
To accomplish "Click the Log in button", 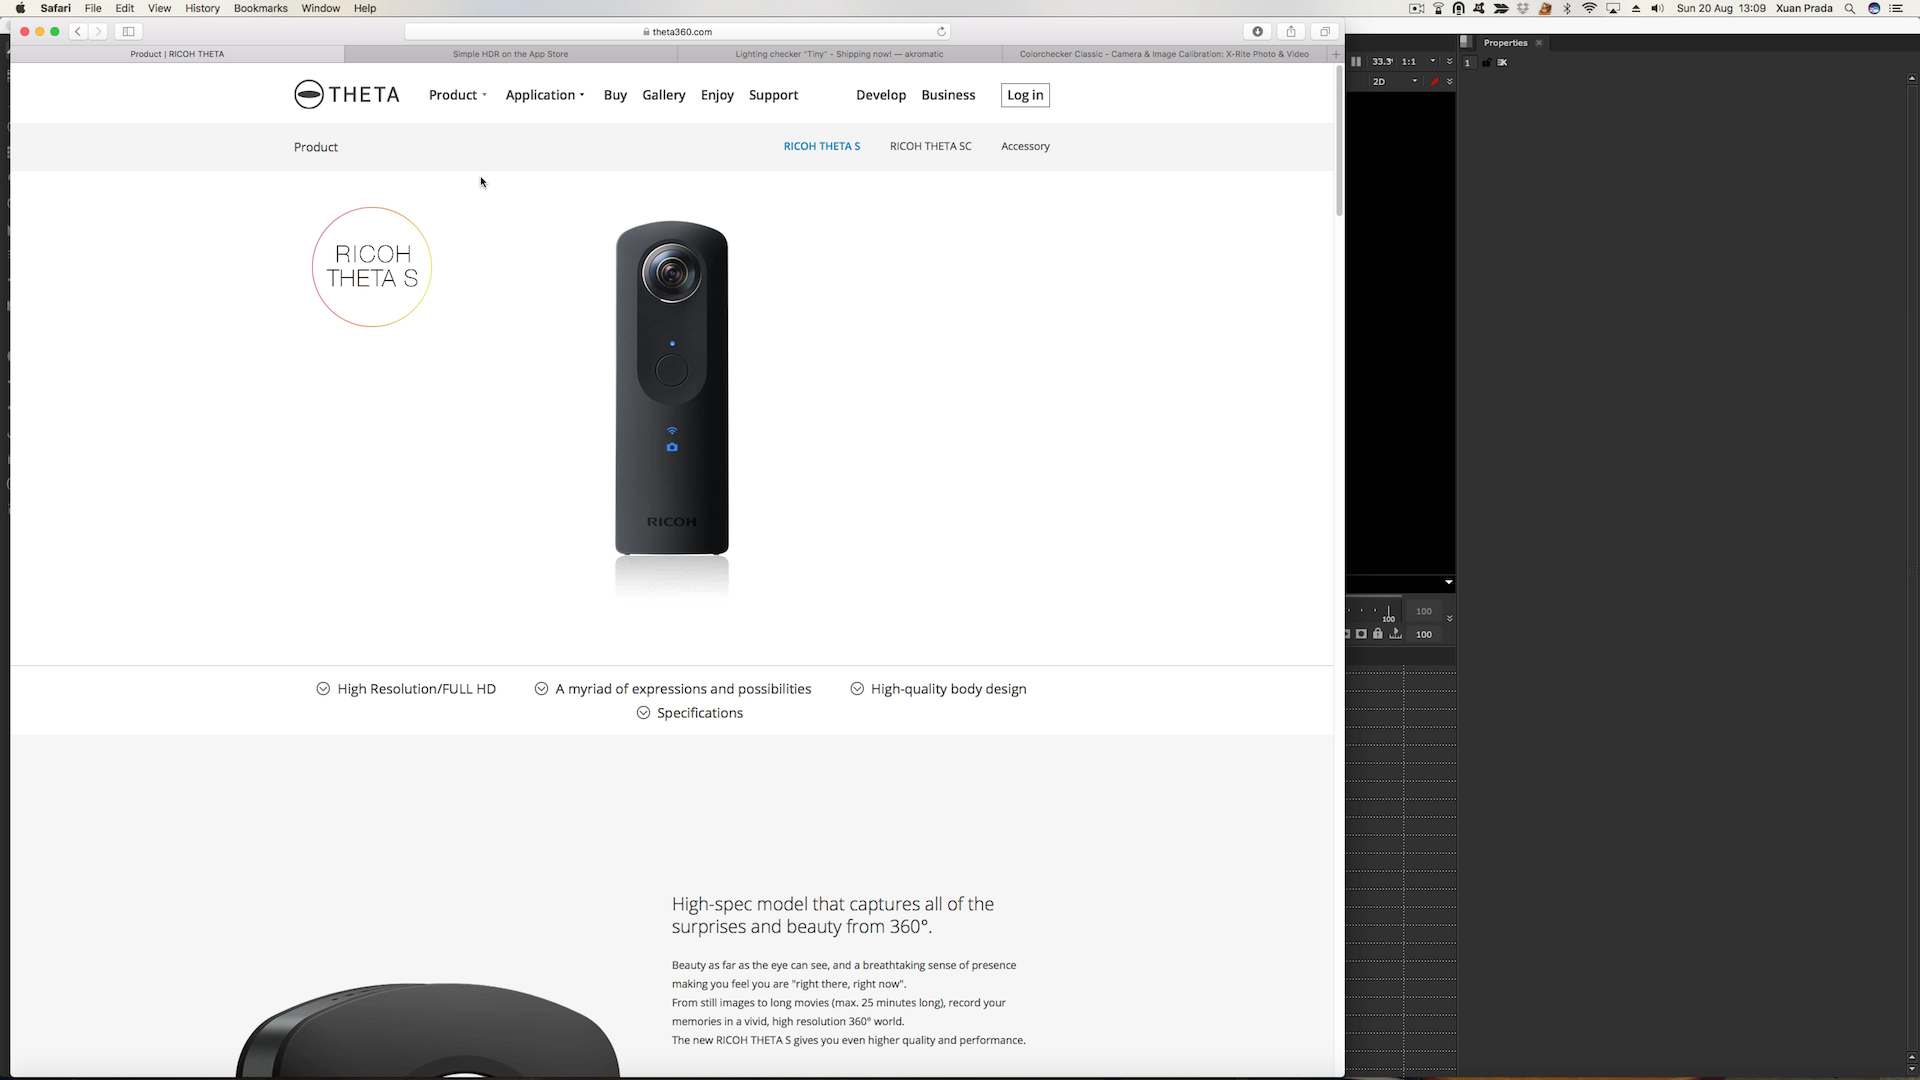I will point(1025,95).
